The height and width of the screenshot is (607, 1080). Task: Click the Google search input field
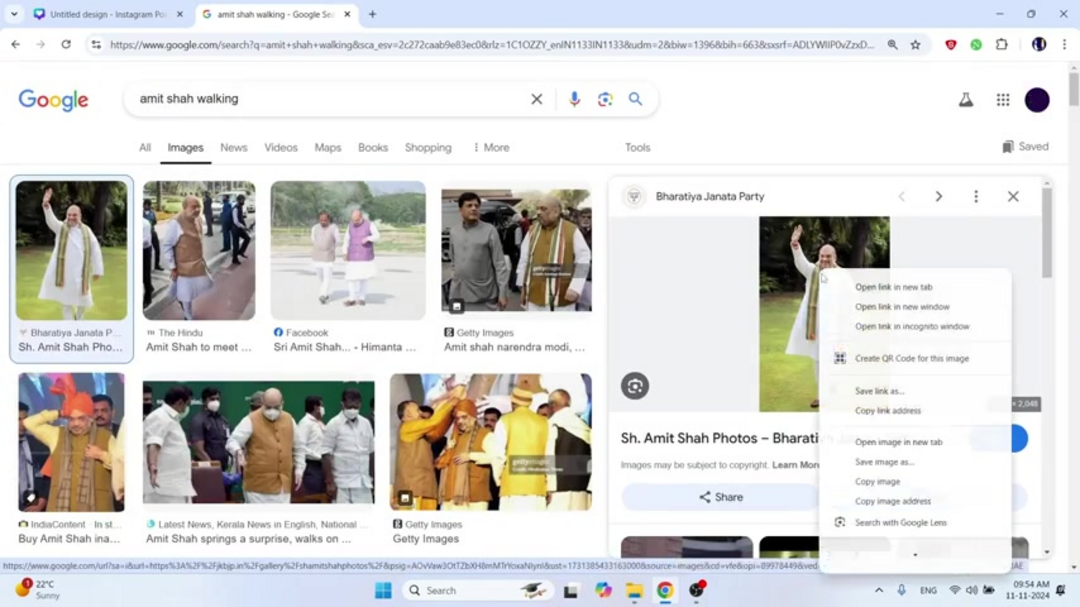(330, 99)
